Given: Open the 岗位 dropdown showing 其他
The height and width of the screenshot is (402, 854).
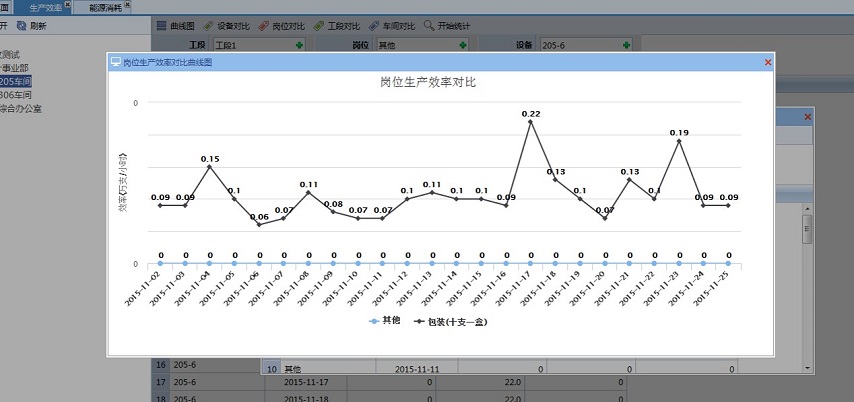Looking at the screenshot, I should [463, 45].
